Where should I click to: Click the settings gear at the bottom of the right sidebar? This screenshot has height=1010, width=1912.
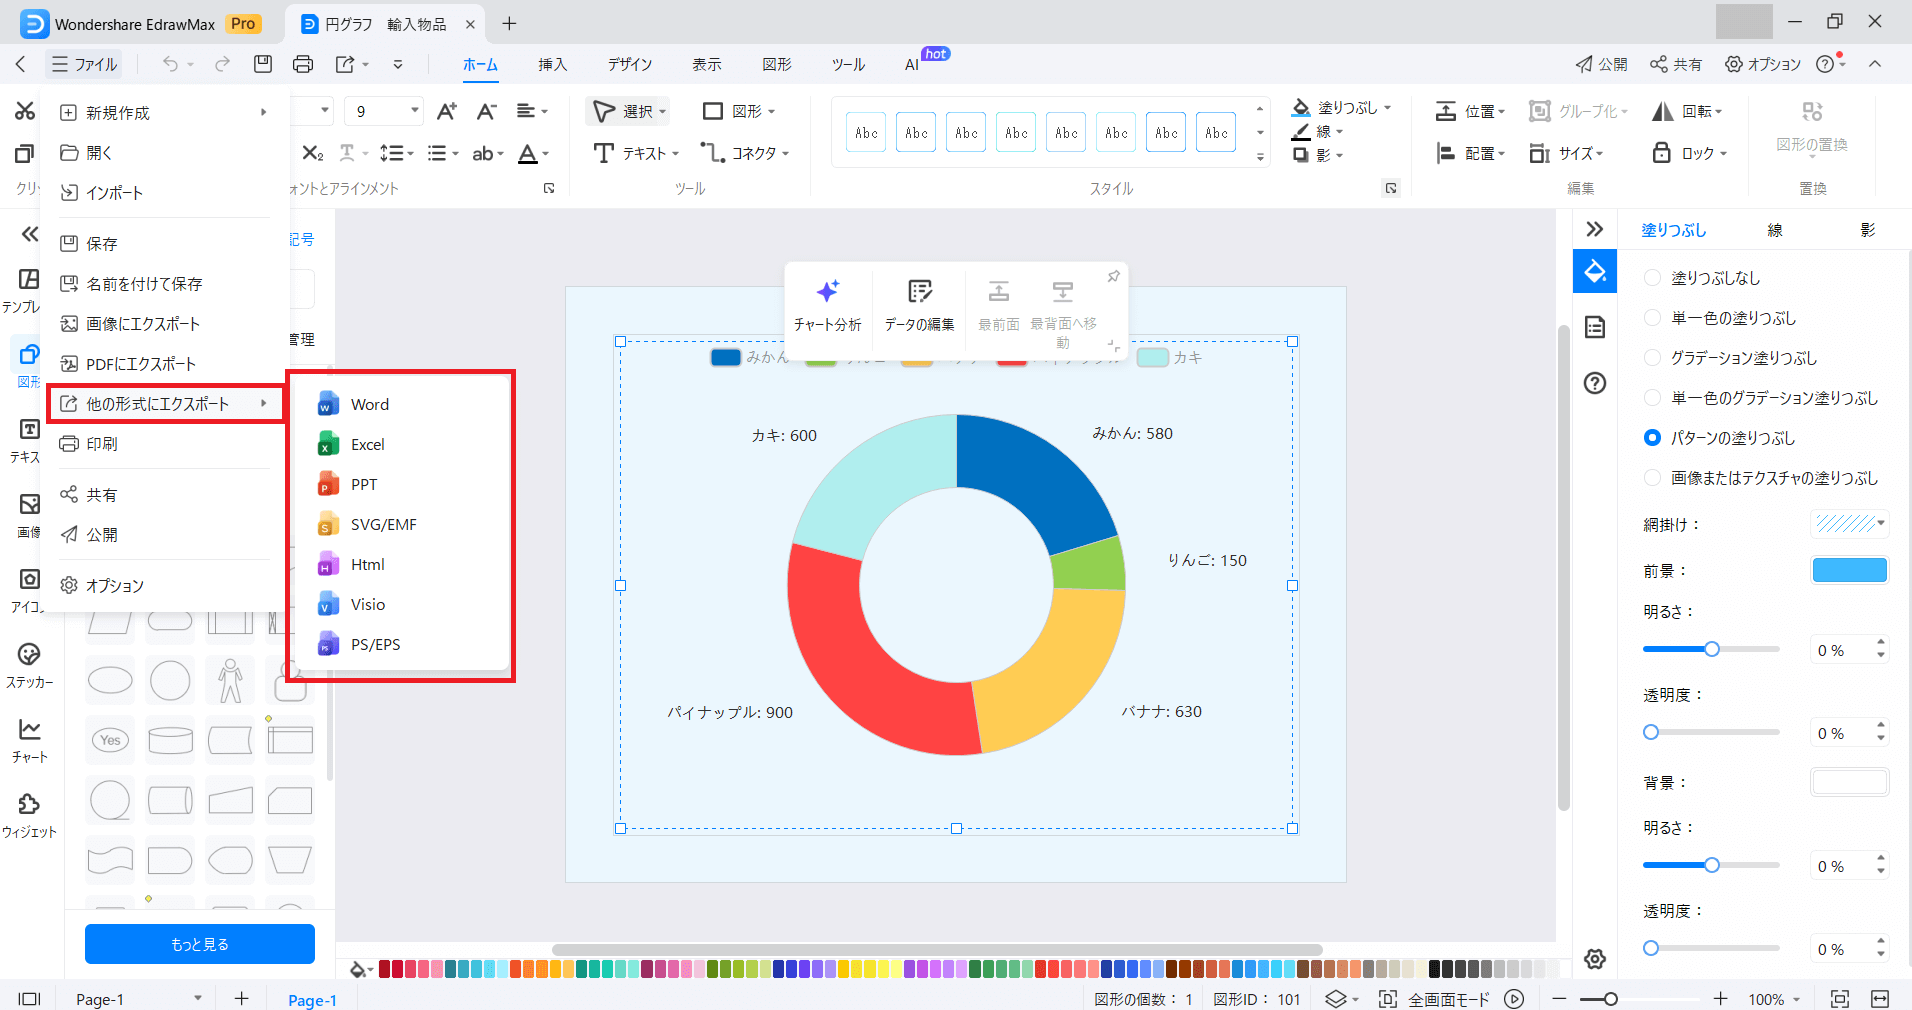1595,959
